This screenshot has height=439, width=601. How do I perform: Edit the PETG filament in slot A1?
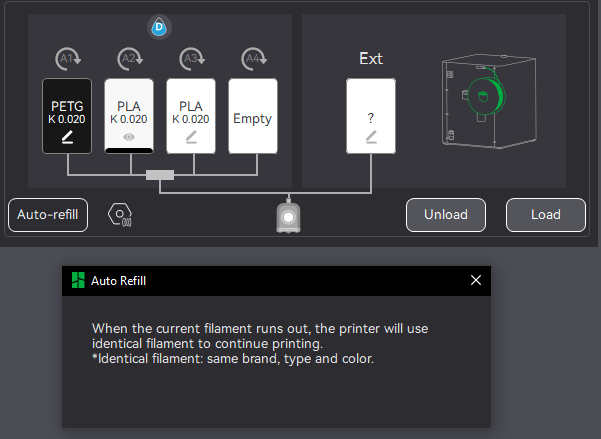67,136
